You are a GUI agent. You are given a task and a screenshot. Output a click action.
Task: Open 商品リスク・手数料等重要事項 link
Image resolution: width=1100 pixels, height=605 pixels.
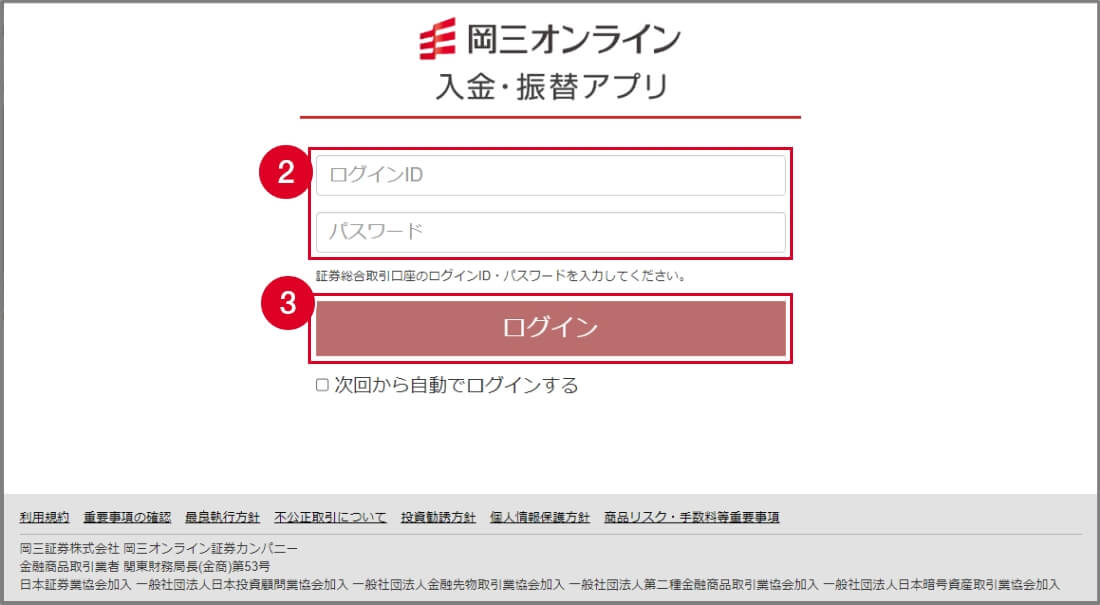tap(692, 517)
